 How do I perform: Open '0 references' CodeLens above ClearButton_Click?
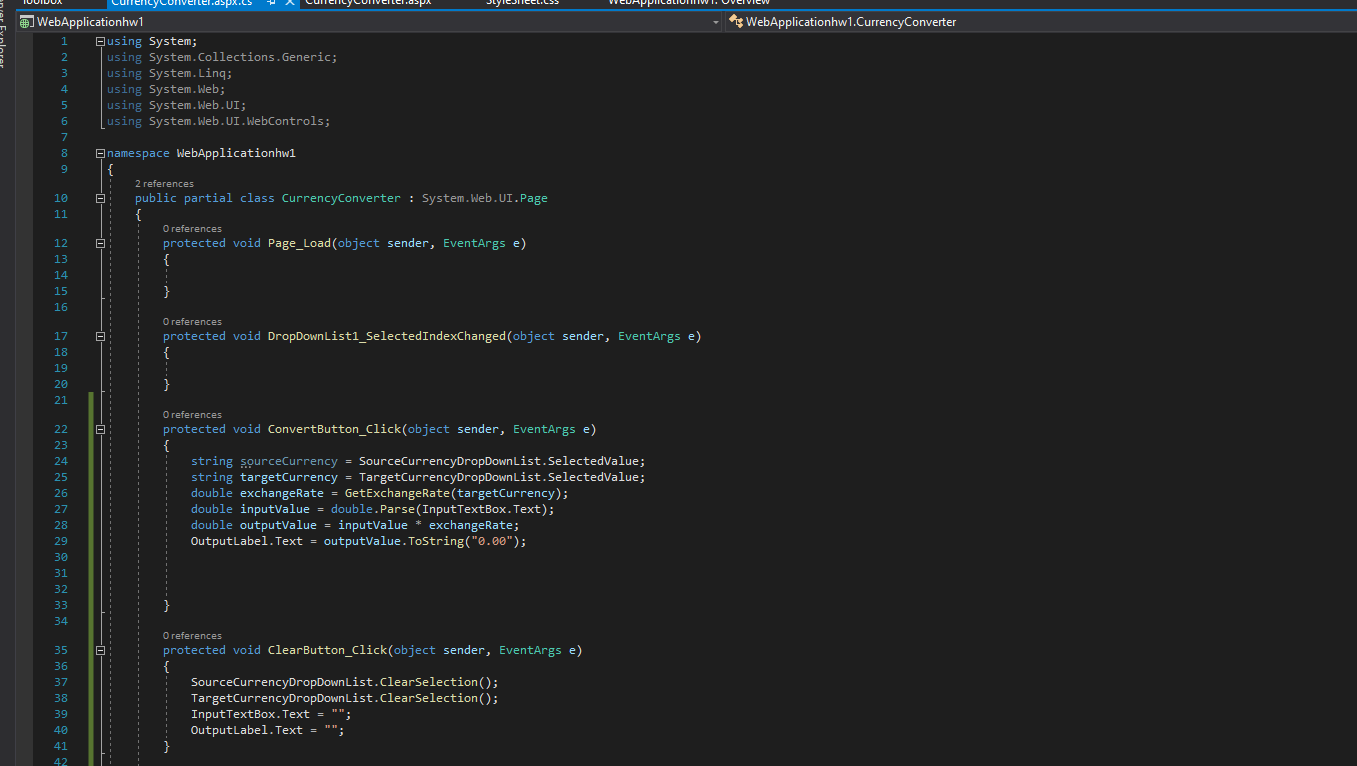(x=192, y=636)
